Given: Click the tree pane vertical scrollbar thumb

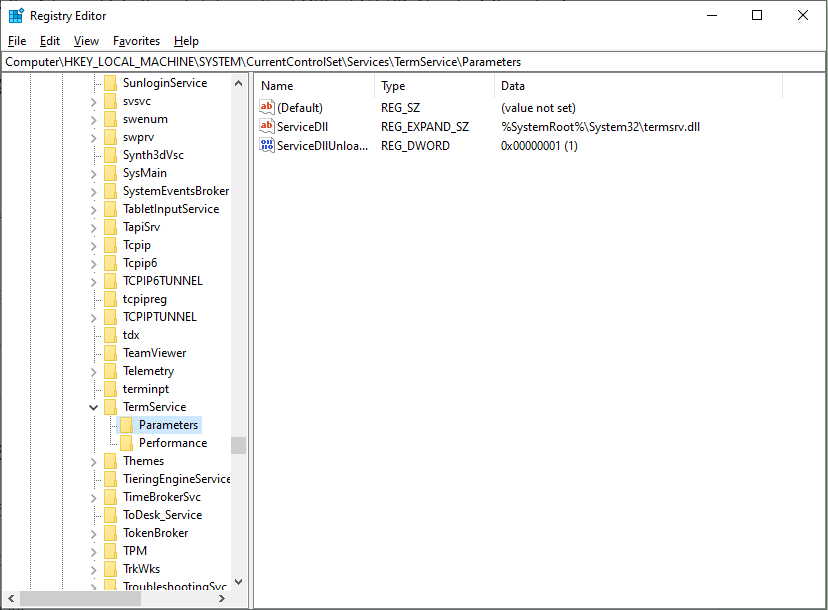Looking at the screenshot, I should [x=238, y=445].
